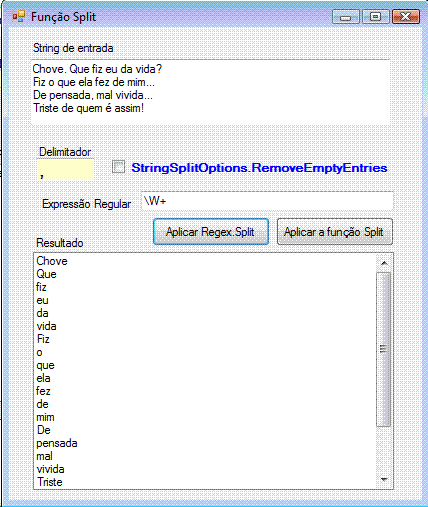Select 'mim' in the result list
This screenshot has width=428, height=507.
(45, 417)
